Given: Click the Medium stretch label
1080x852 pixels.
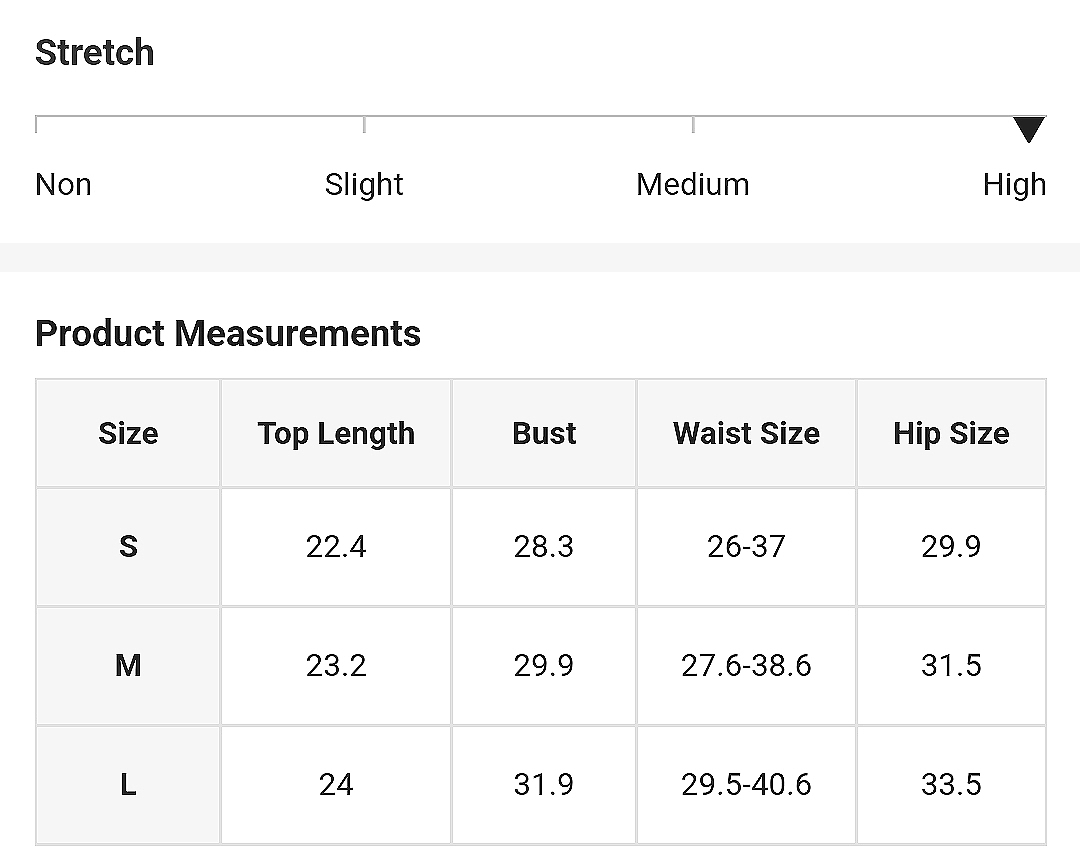Looking at the screenshot, I should (x=692, y=185).
